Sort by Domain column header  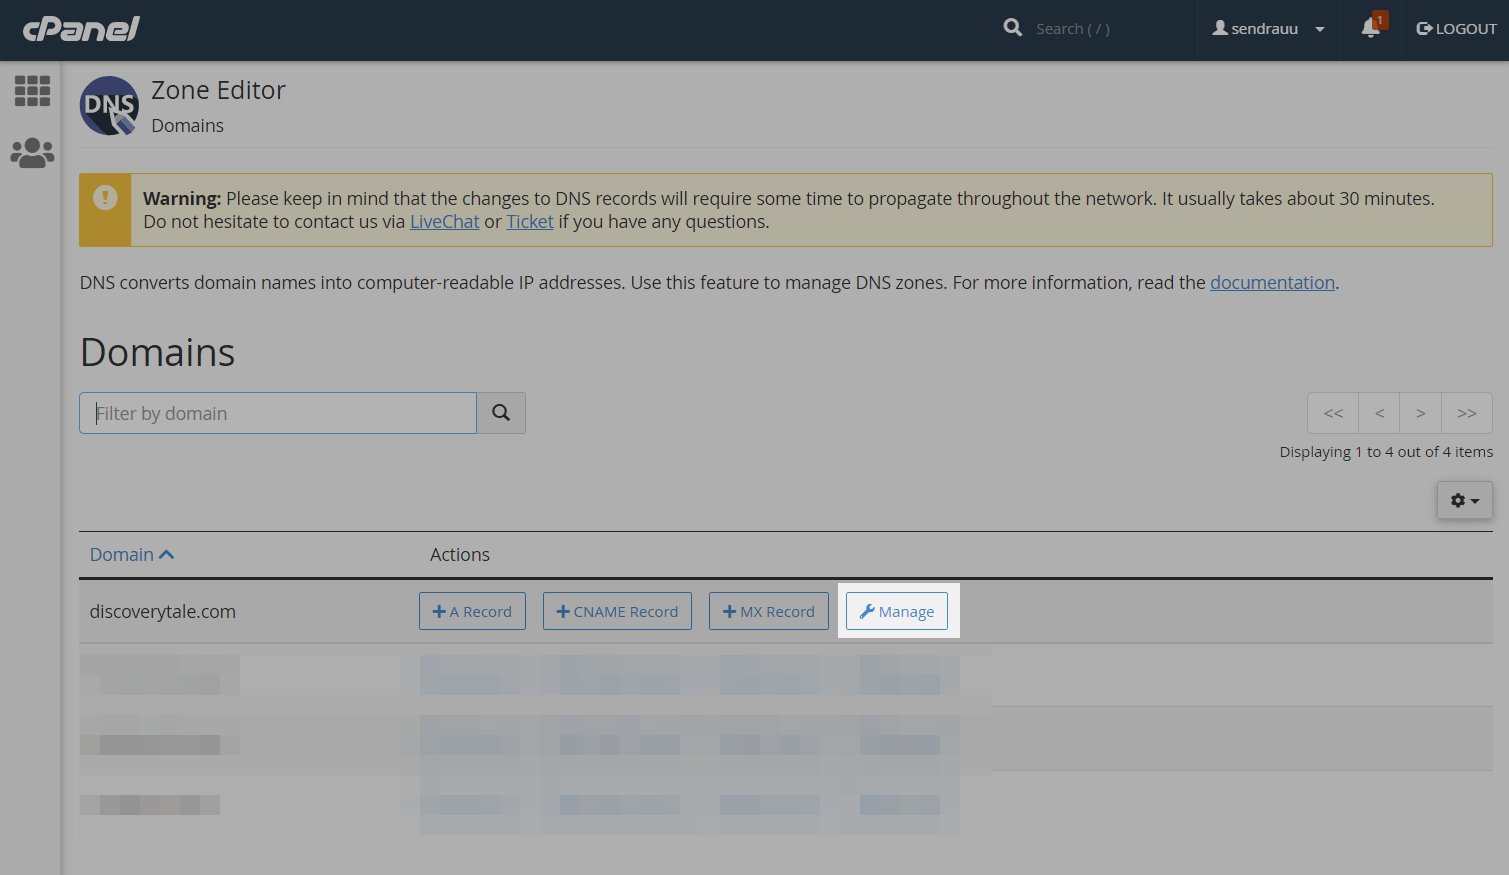coord(131,555)
